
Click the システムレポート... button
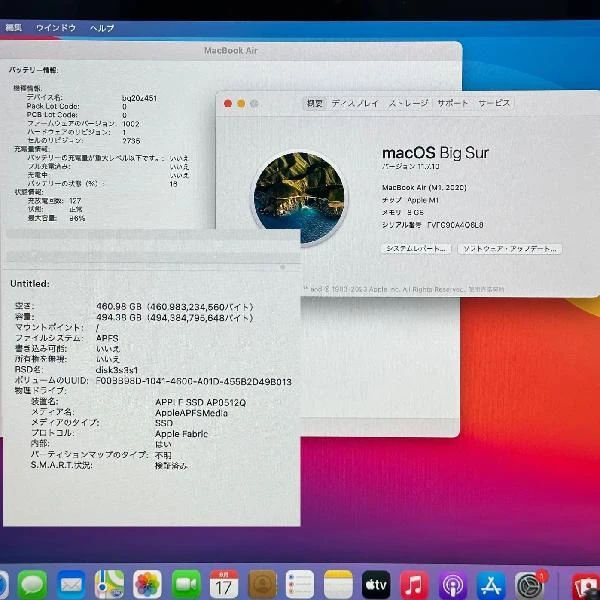click(x=416, y=249)
